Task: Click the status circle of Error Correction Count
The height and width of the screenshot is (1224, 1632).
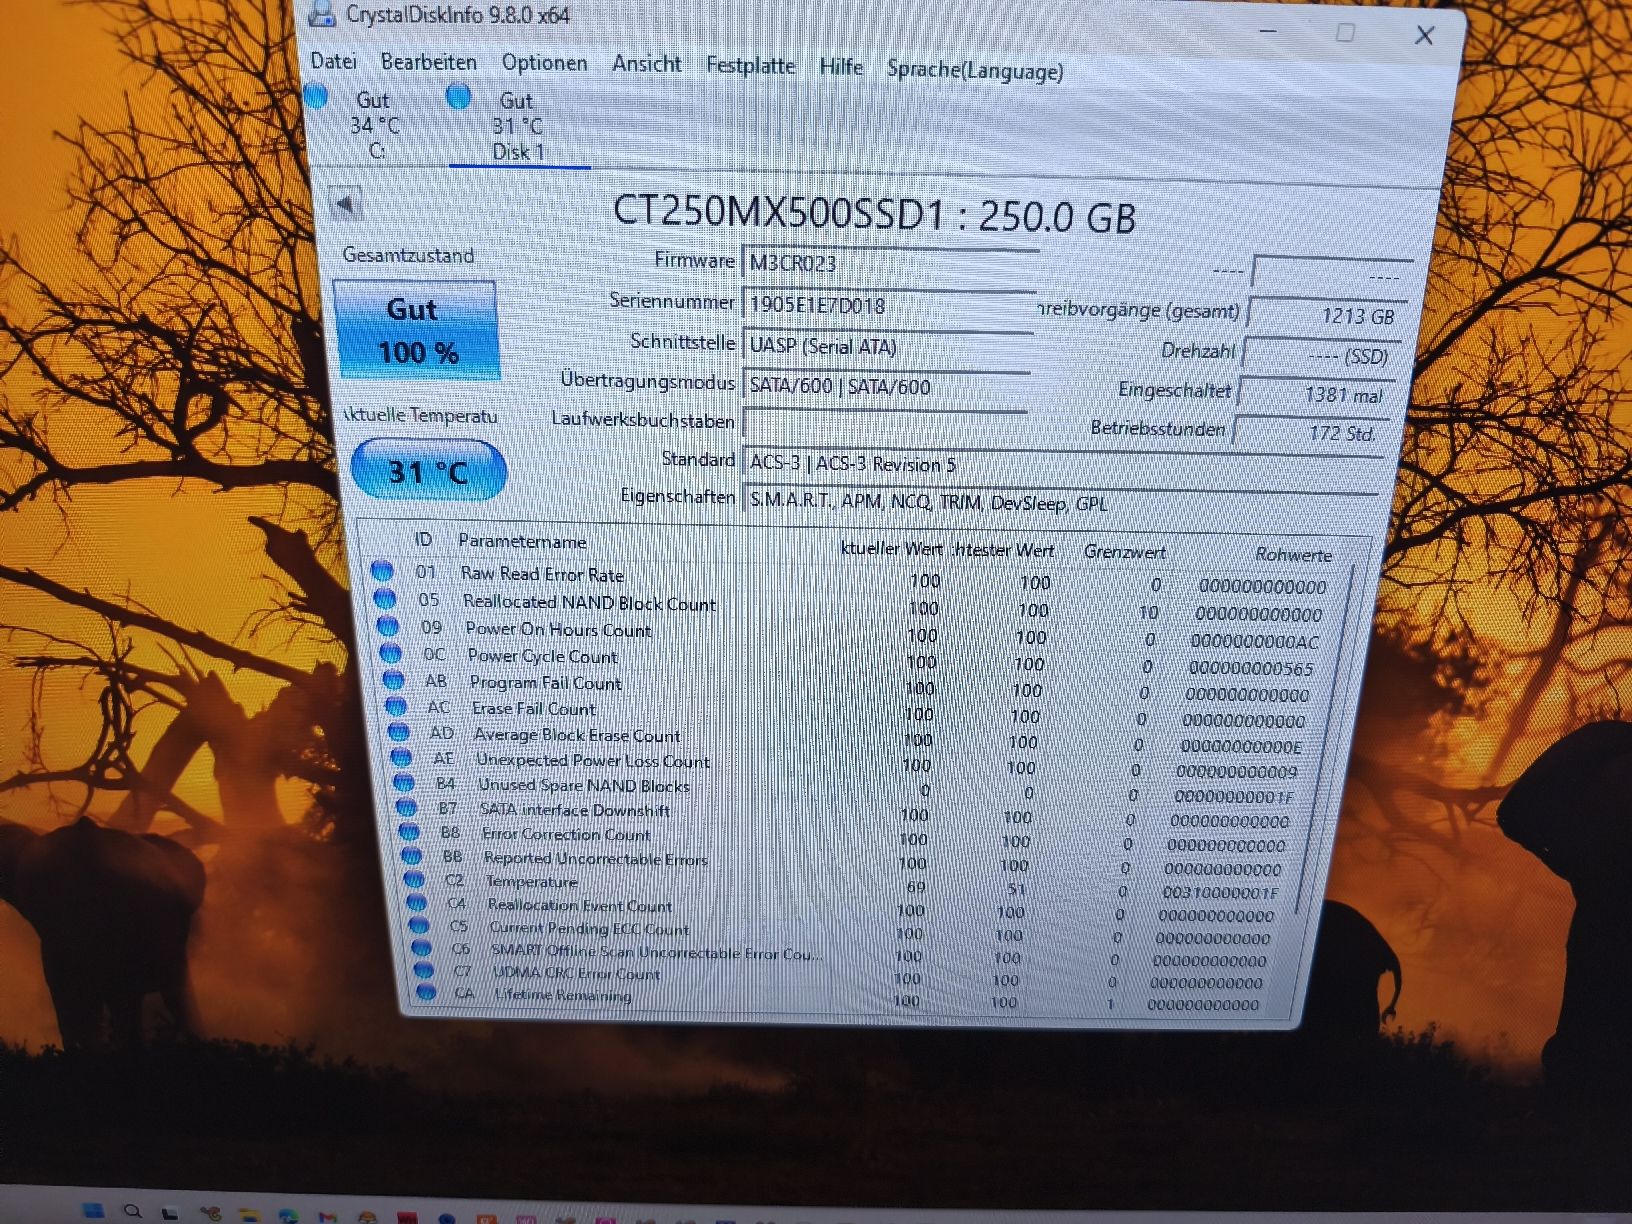Action: click(x=410, y=832)
